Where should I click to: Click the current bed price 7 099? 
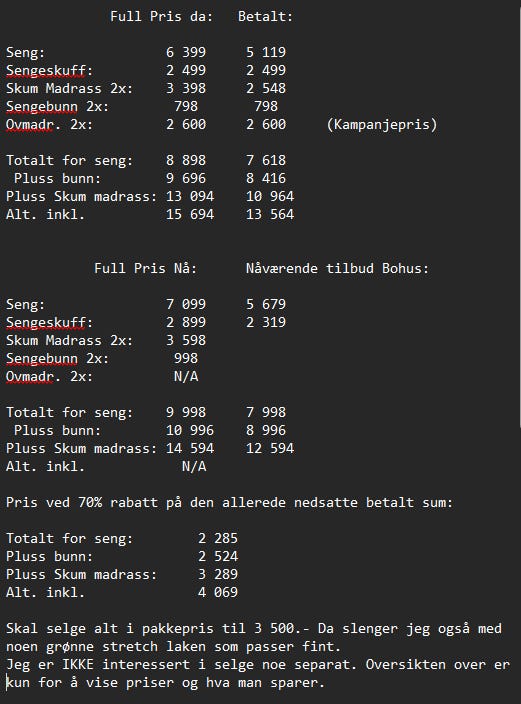click(x=186, y=304)
